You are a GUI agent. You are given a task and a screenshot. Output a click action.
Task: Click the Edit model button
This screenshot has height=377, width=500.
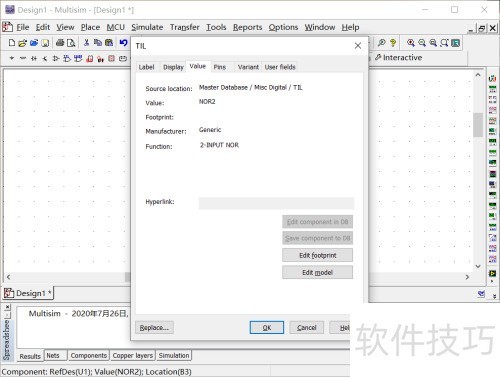317,272
